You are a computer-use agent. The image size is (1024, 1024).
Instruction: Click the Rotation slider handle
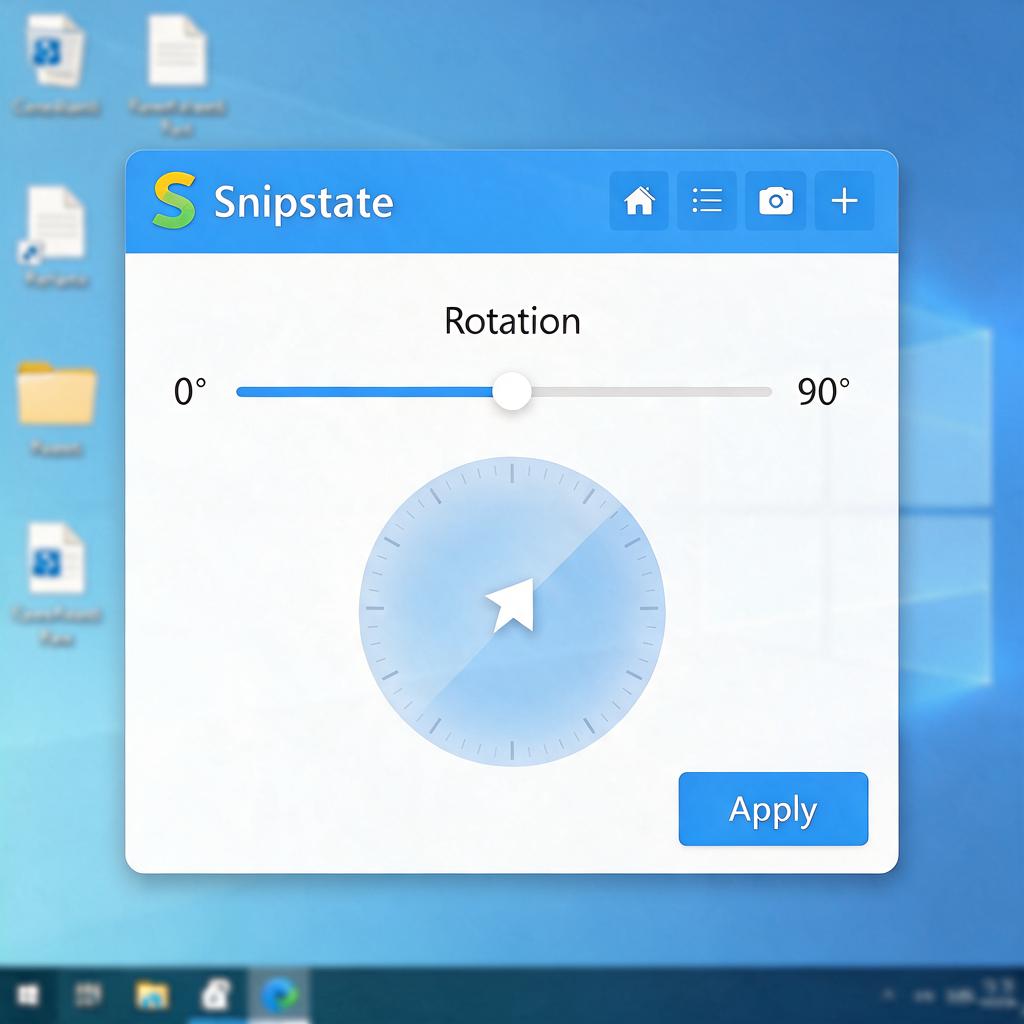click(512, 391)
